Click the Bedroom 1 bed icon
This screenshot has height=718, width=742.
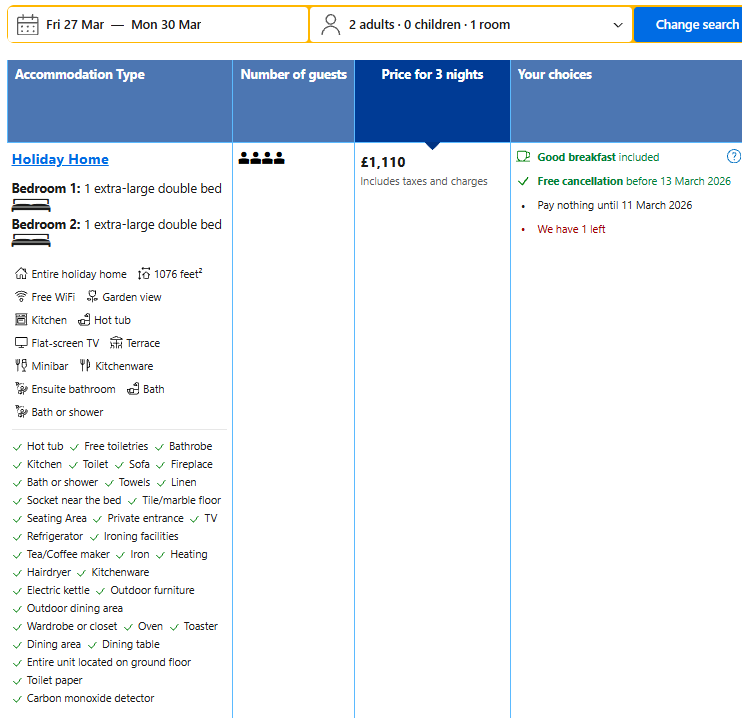(x=31, y=205)
